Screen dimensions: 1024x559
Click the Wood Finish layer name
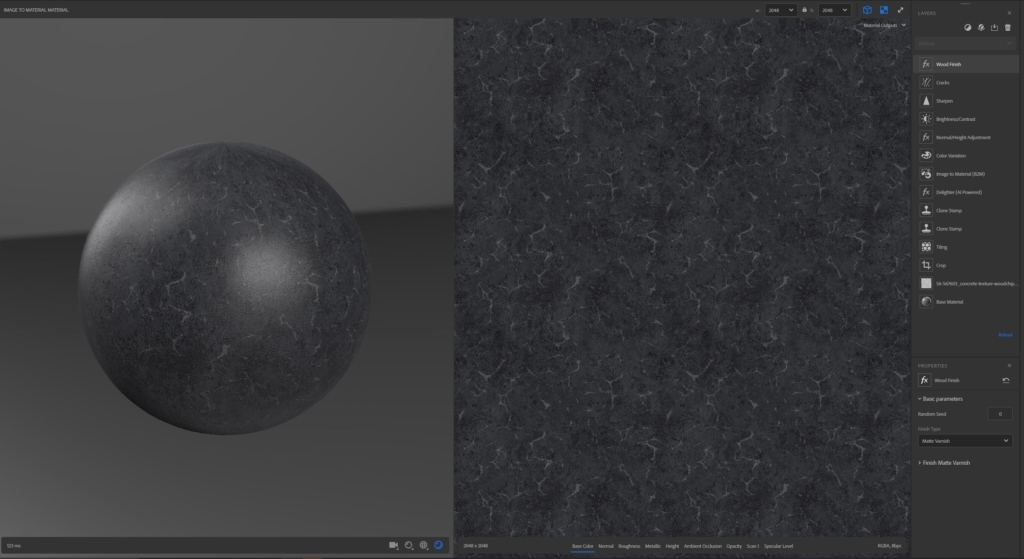point(948,64)
